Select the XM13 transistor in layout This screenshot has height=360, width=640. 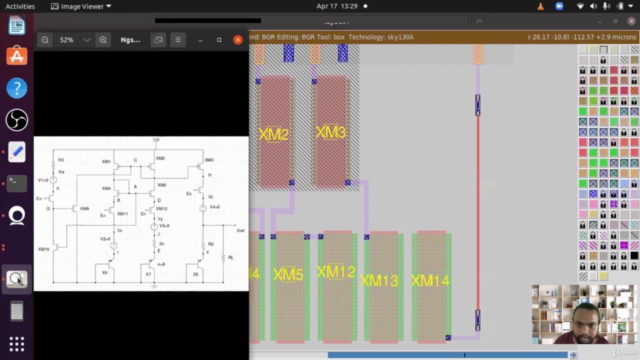[383, 288]
